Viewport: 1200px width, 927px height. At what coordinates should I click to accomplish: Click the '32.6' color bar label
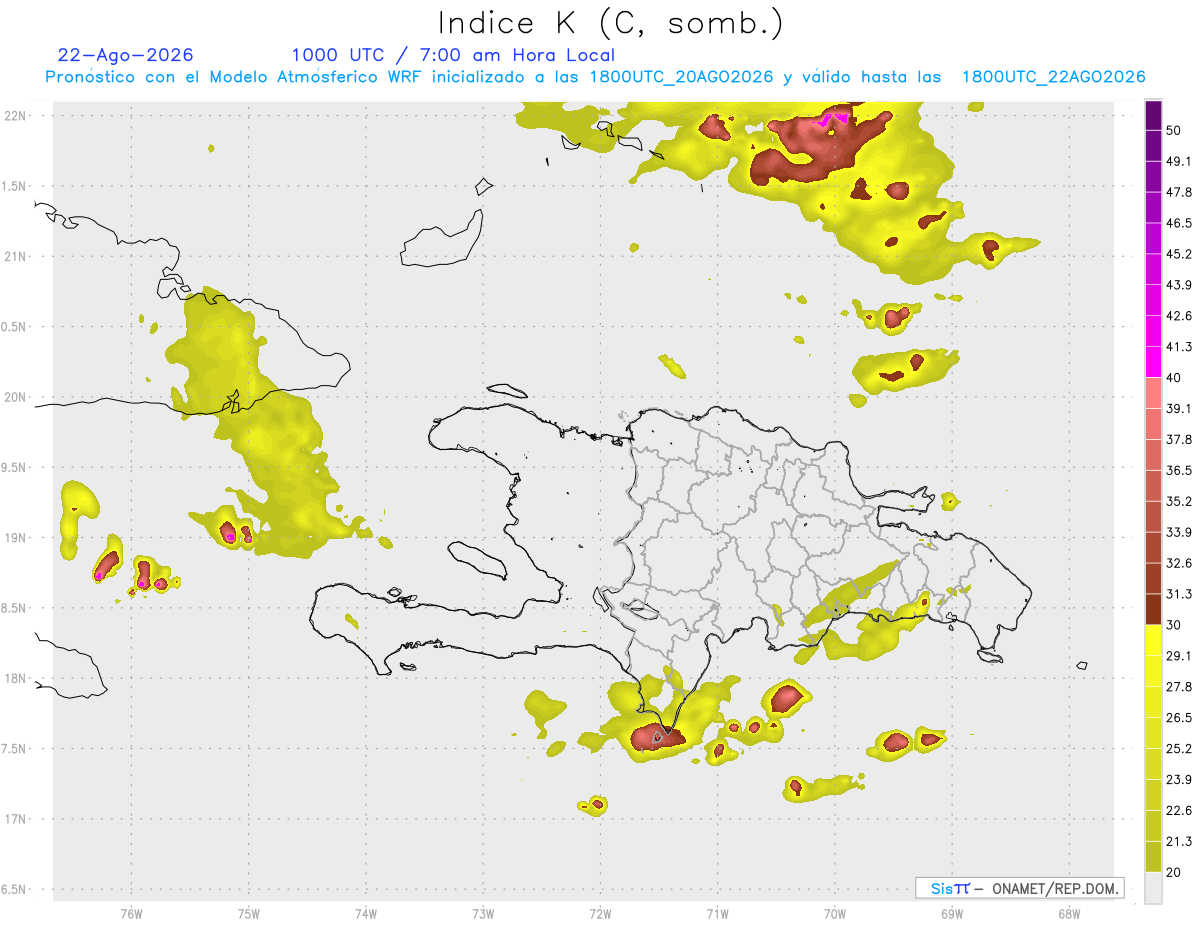coord(1179,563)
